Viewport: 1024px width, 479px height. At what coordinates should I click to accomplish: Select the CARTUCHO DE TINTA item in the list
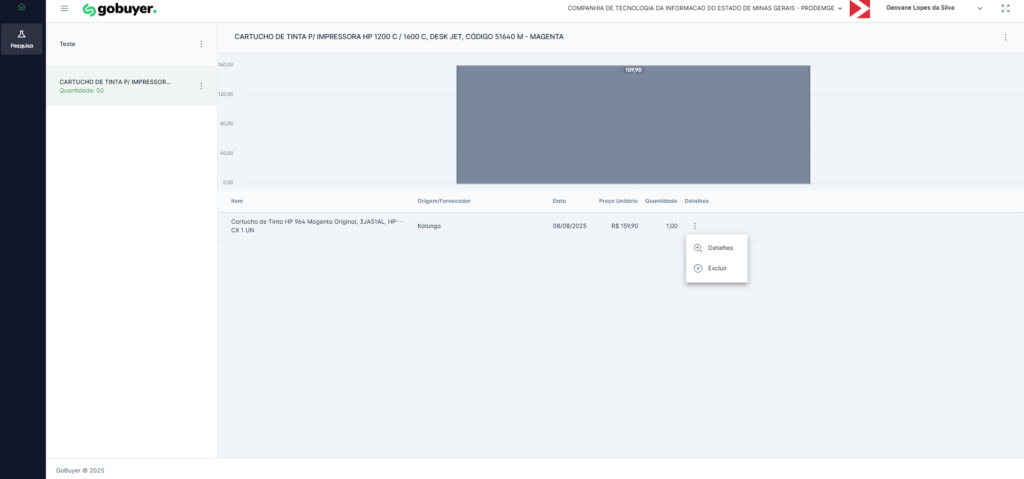(x=115, y=82)
